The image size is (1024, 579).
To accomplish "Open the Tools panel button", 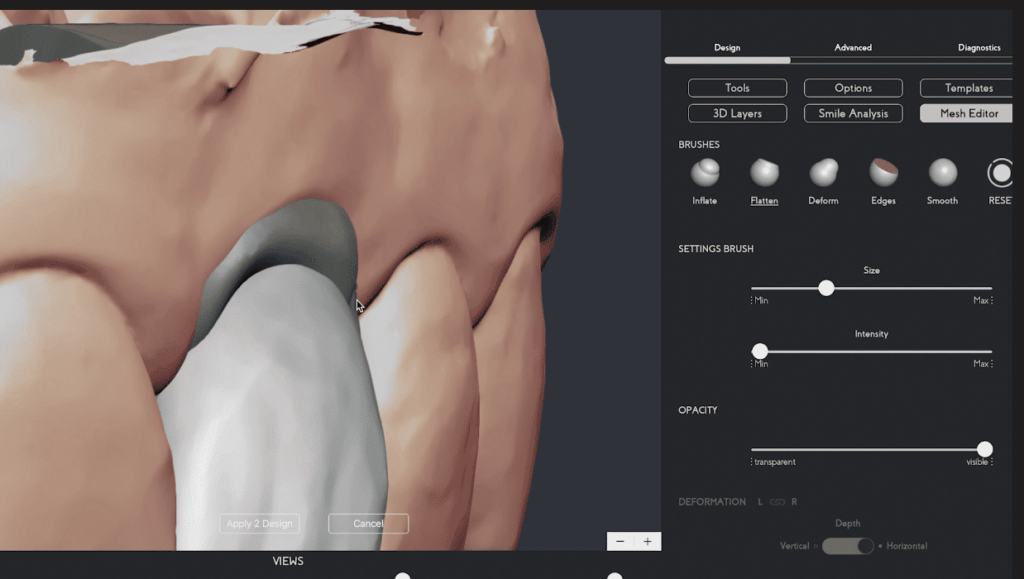I will click(x=737, y=88).
